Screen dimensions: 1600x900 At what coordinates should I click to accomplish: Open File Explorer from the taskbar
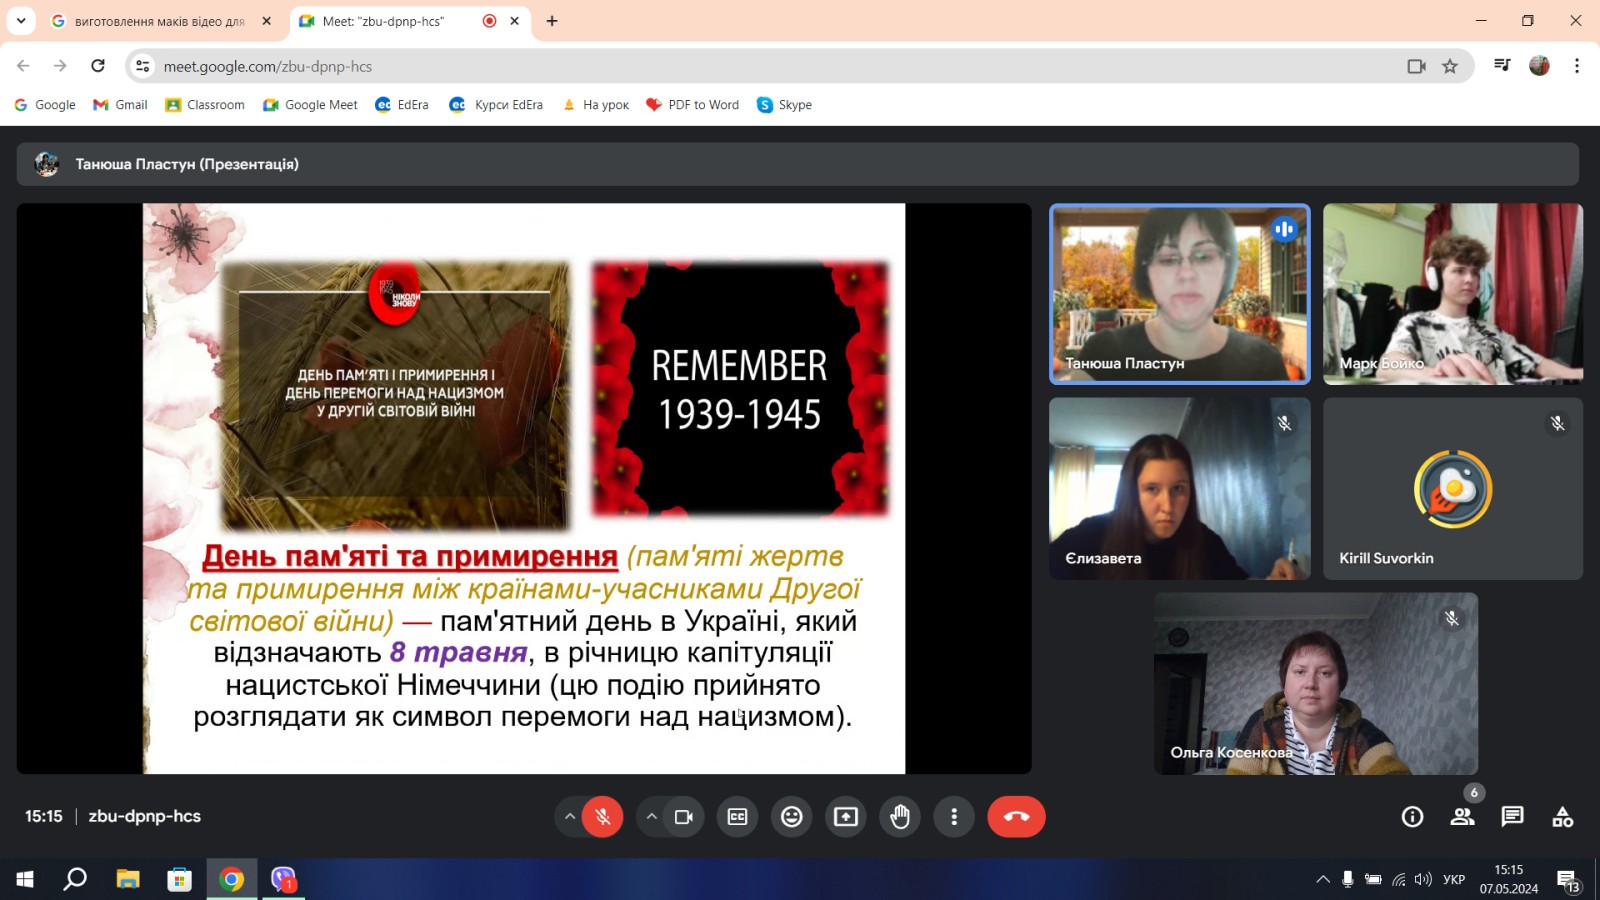128,879
